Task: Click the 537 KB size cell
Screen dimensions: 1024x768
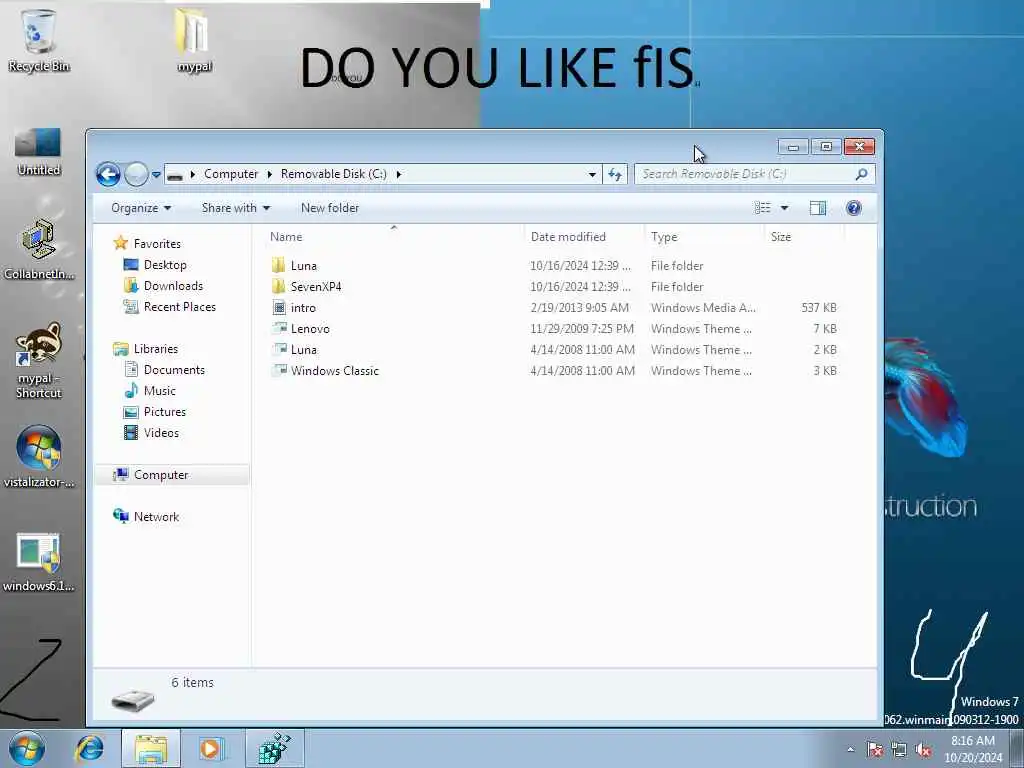Action: [x=818, y=308]
